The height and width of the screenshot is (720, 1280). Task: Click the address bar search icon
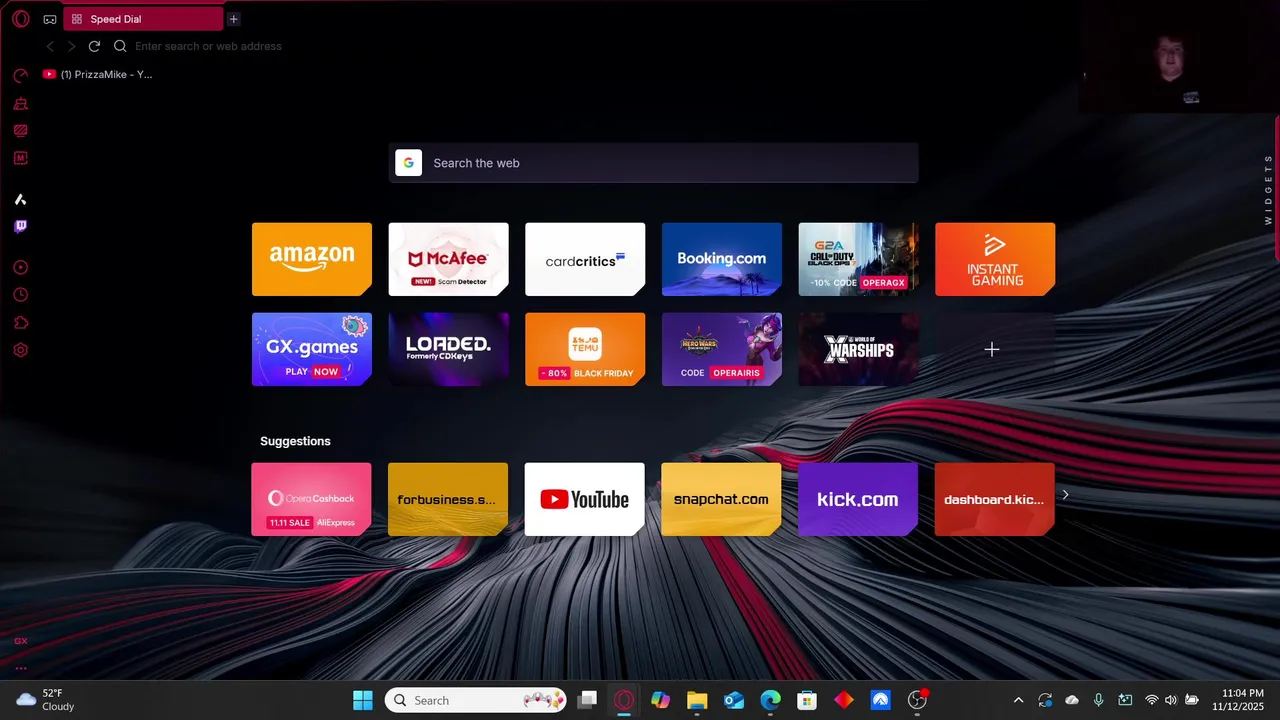[120, 46]
